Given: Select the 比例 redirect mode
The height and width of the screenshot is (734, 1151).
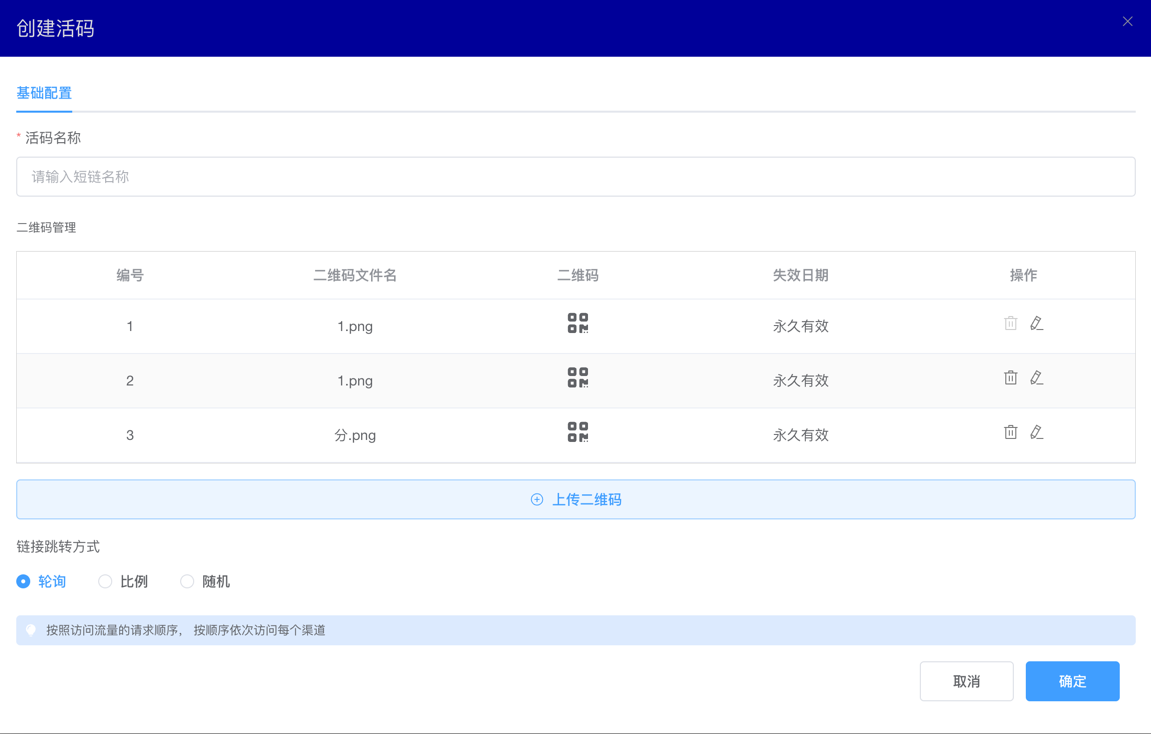Looking at the screenshot, I should (123, 581).
